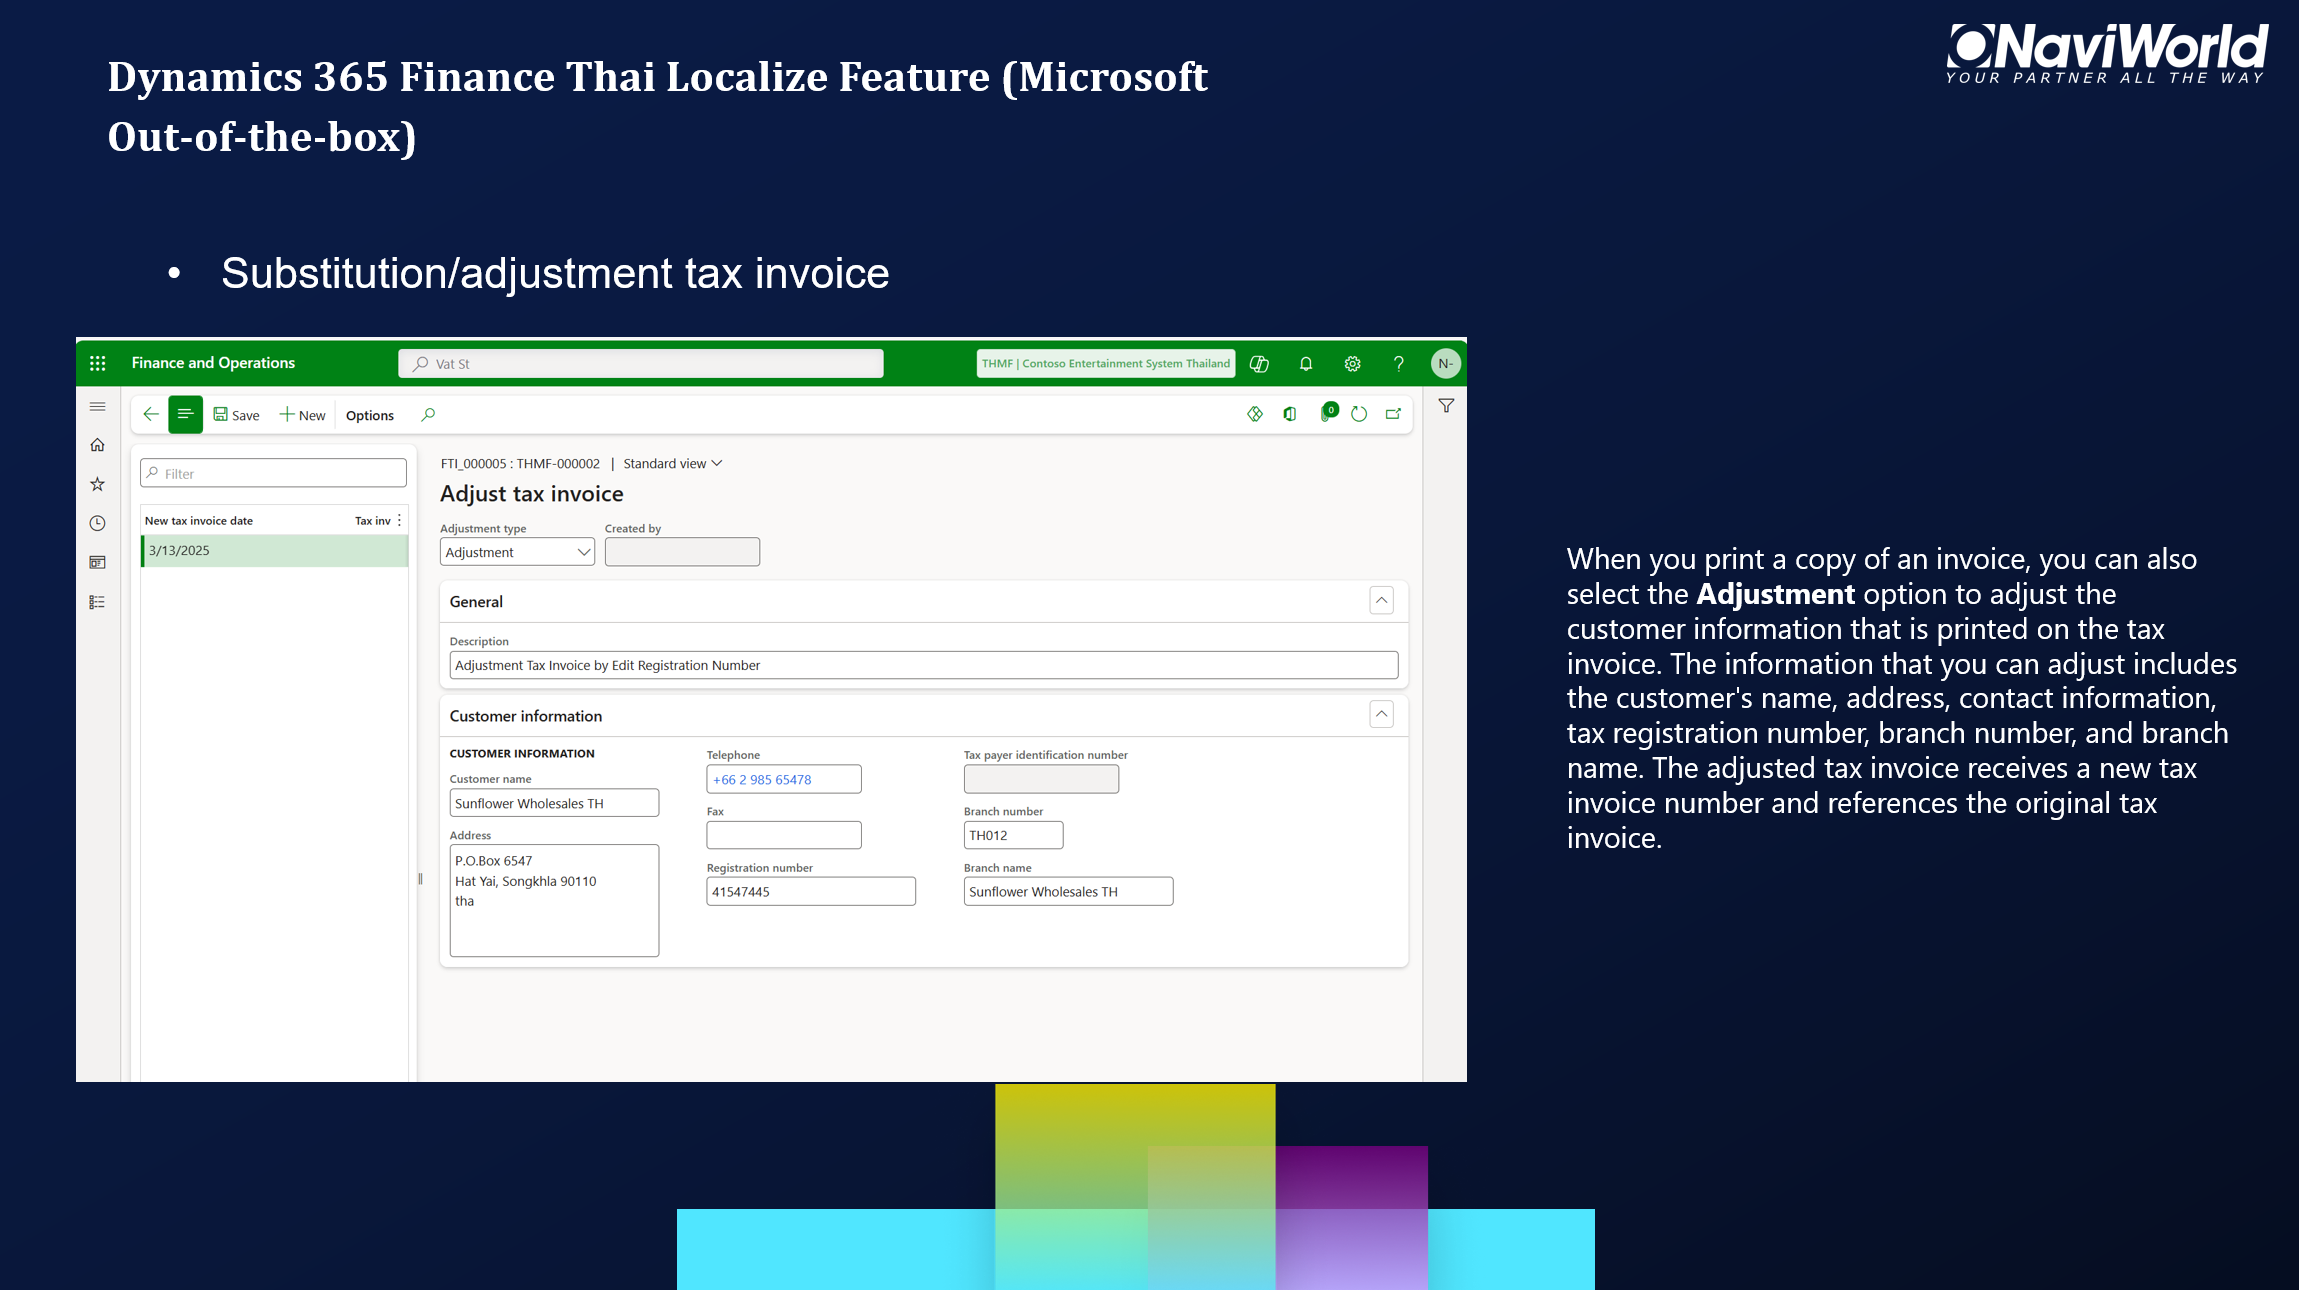Click the Description field
2299x1290 pixels.
click(924, 665)
